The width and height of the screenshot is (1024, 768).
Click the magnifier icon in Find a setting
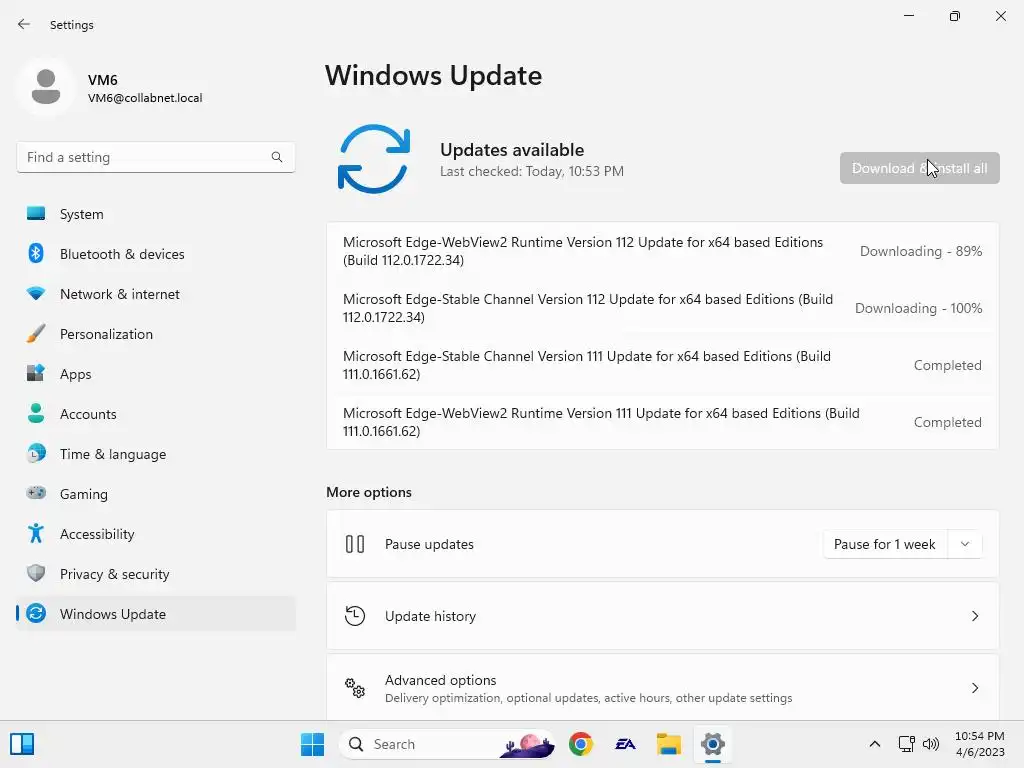(x=277, y=157)
